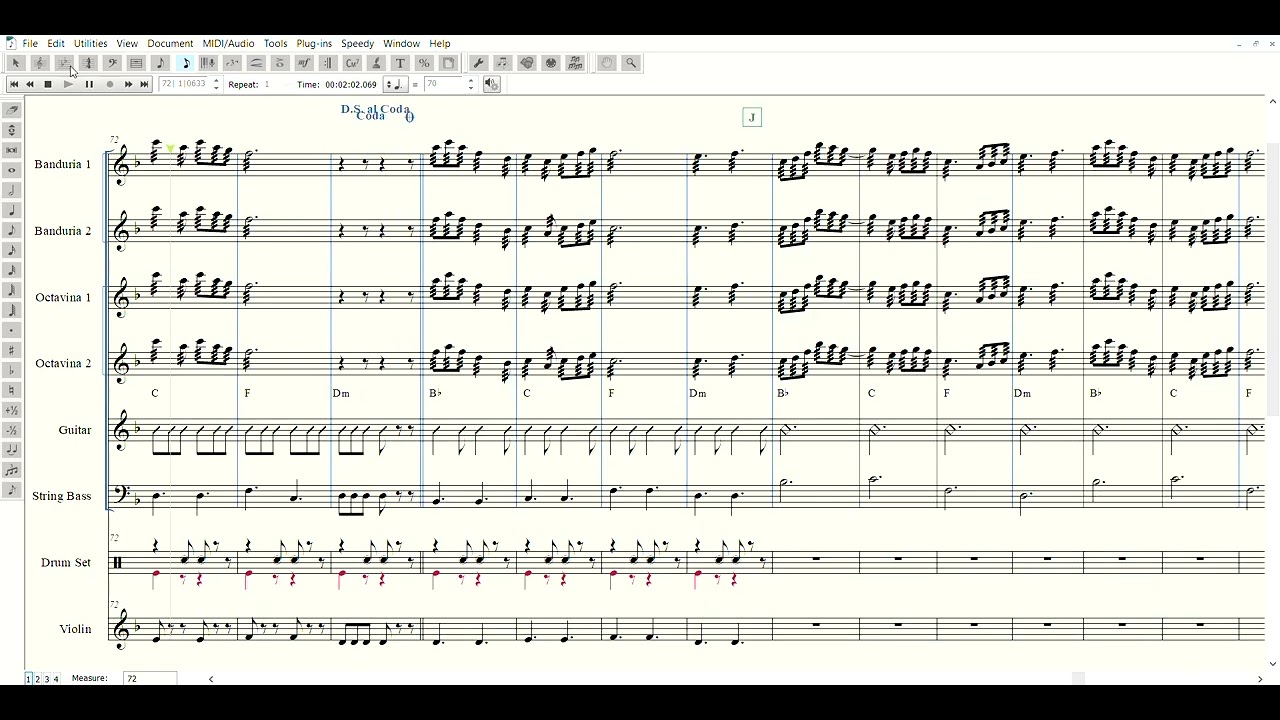Choose the sharp accidental in palette
Screen dimensions: 1280x720
tap(12, 350)
